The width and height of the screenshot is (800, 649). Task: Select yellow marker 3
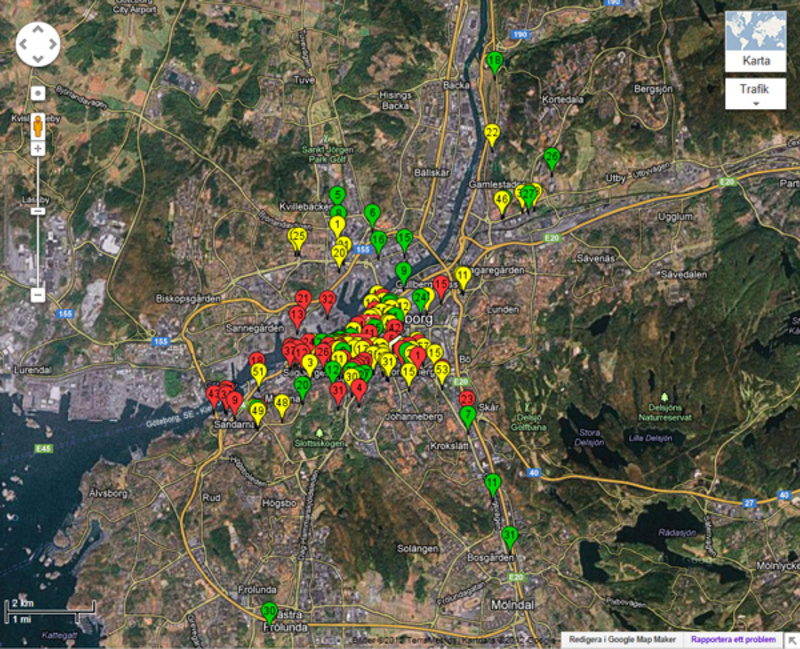309,363
